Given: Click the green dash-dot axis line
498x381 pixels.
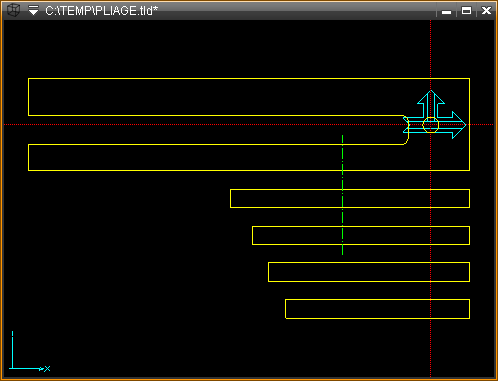Looking at the screenshot, I should (x=342, y=195).
